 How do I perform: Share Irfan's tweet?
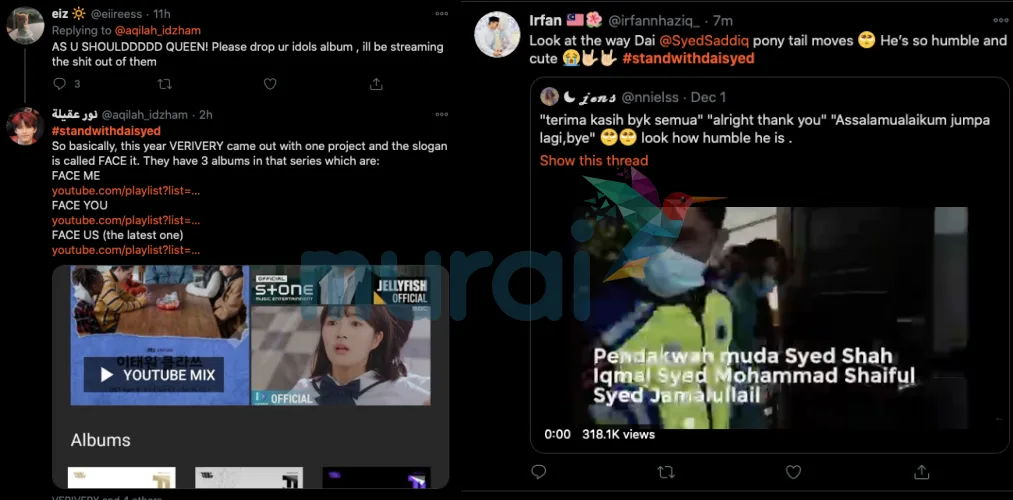921,472
